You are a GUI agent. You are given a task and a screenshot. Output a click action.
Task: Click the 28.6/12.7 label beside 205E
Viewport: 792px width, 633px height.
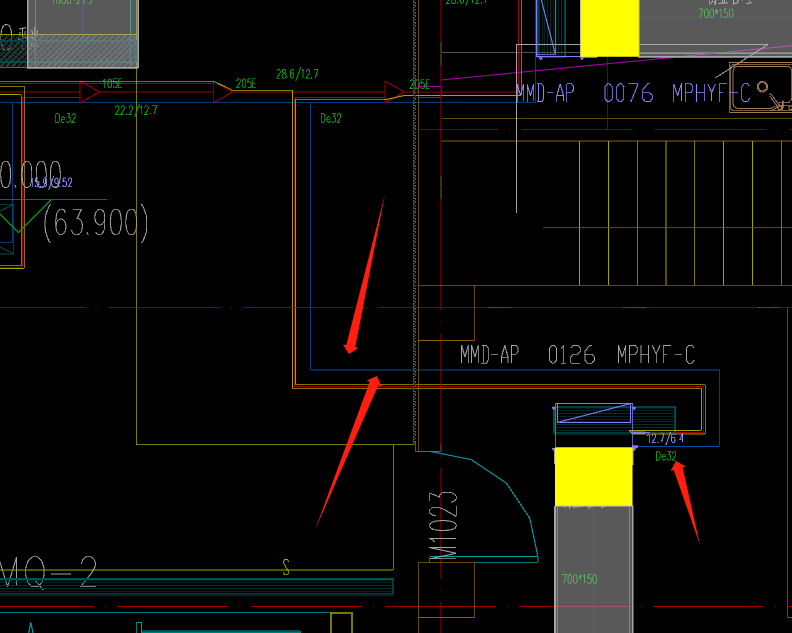[297, 74]
